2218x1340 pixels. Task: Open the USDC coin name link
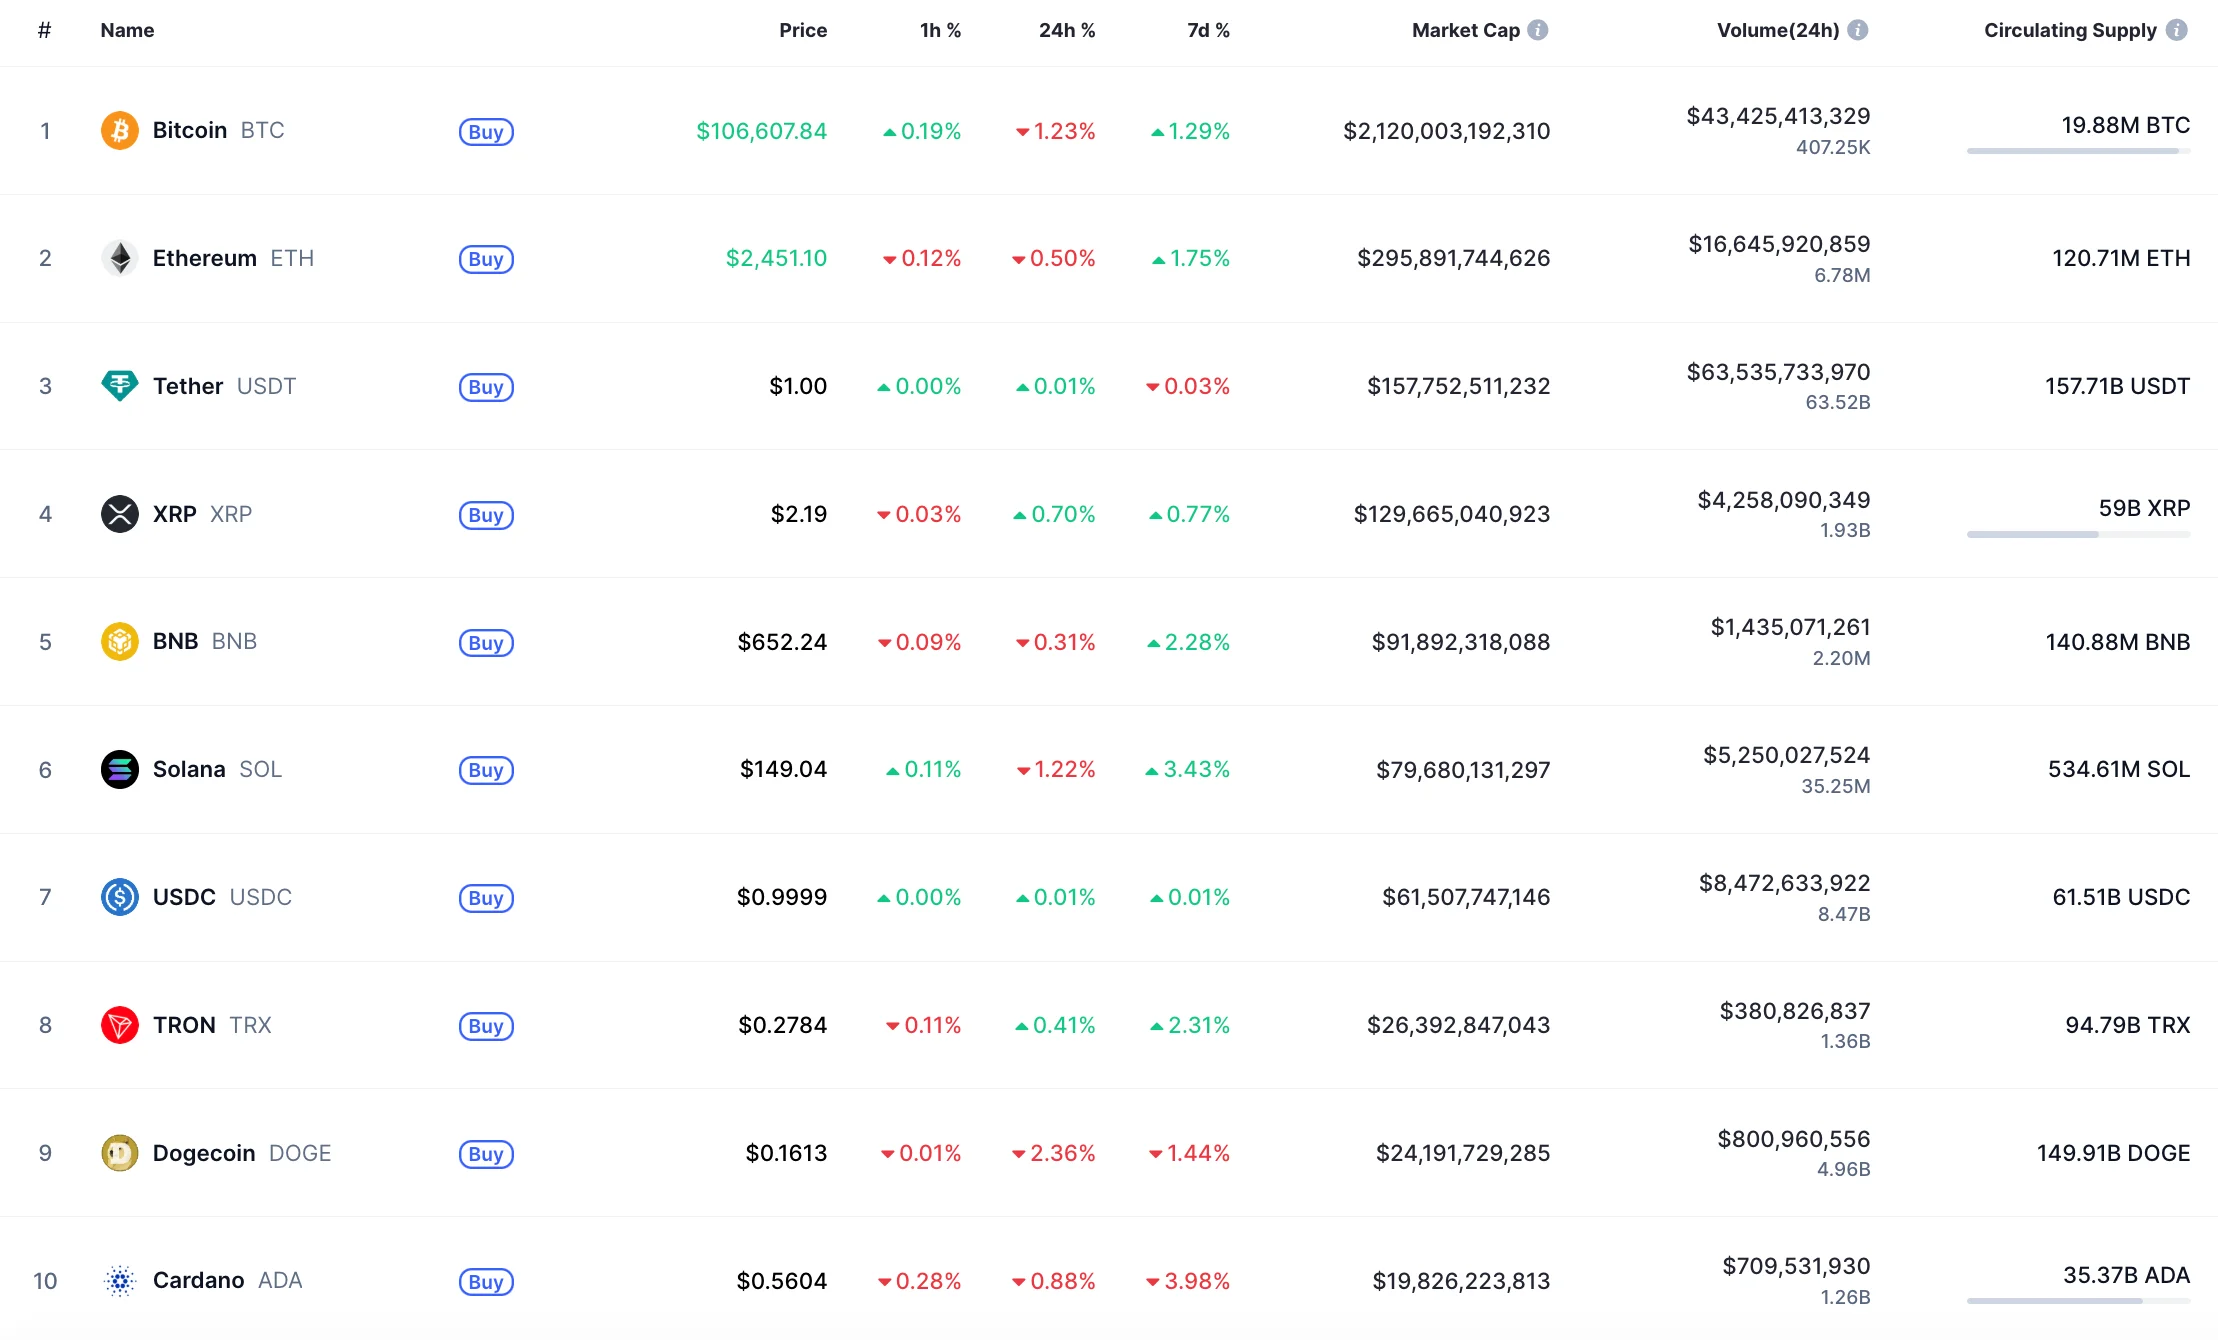(x=184, y=897)
